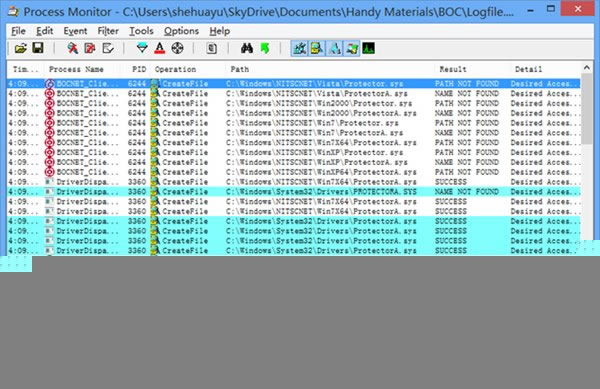The width and height of the screenshot is (600, 389).
Task: Select the row with path Vista\ProtectorA.sys
Action: click(294, 94)
